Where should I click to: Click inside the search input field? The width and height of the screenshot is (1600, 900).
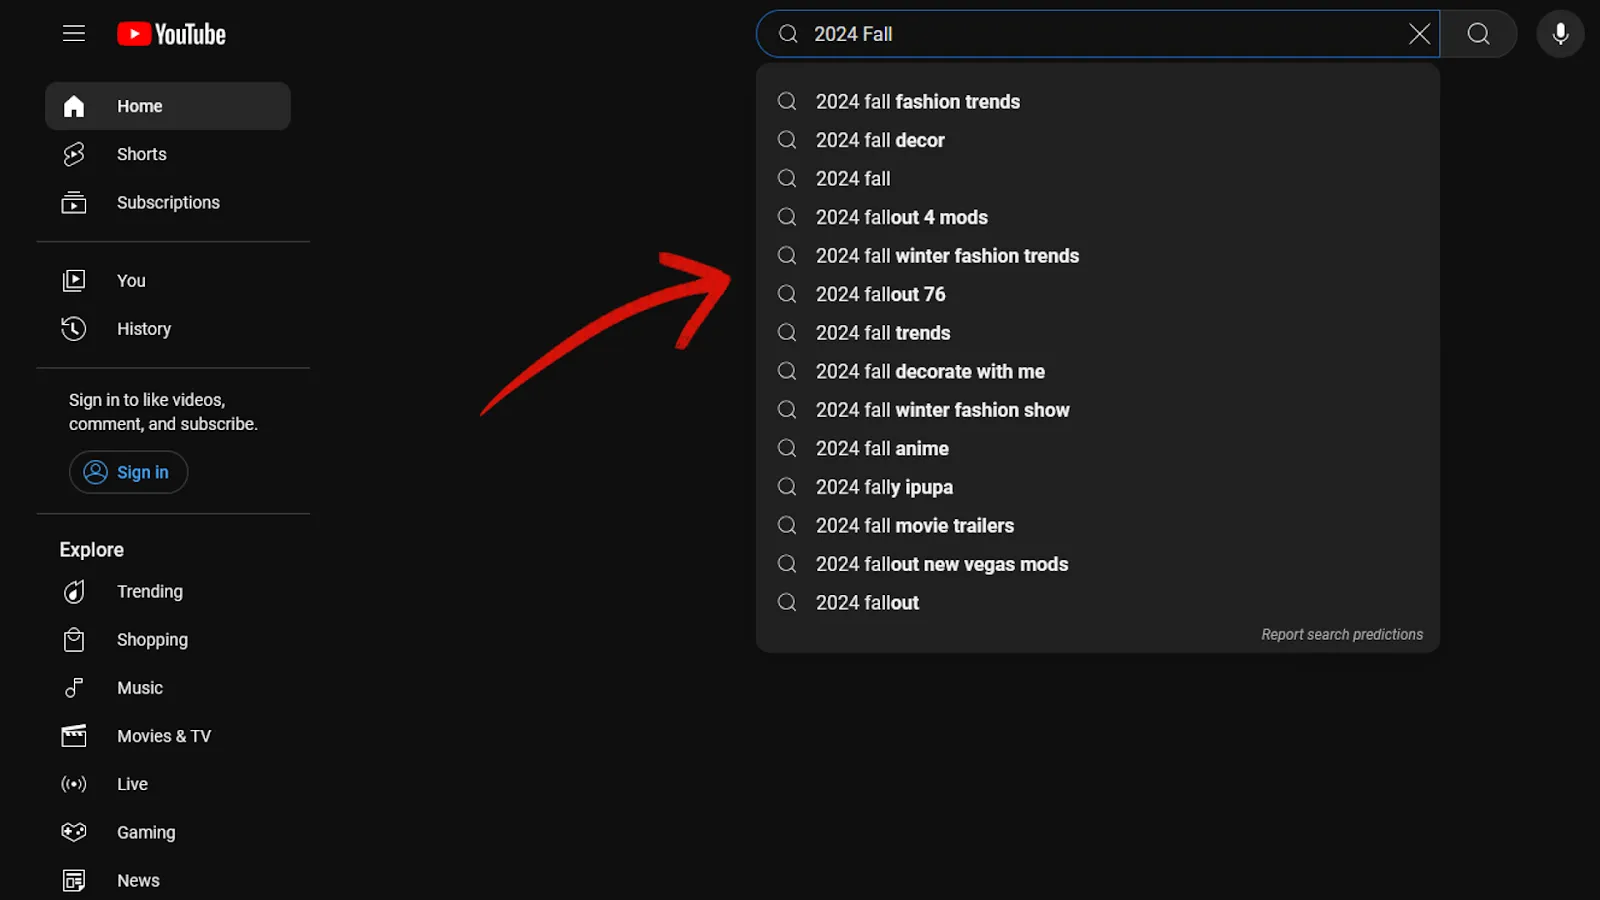tap(1100, 34)
